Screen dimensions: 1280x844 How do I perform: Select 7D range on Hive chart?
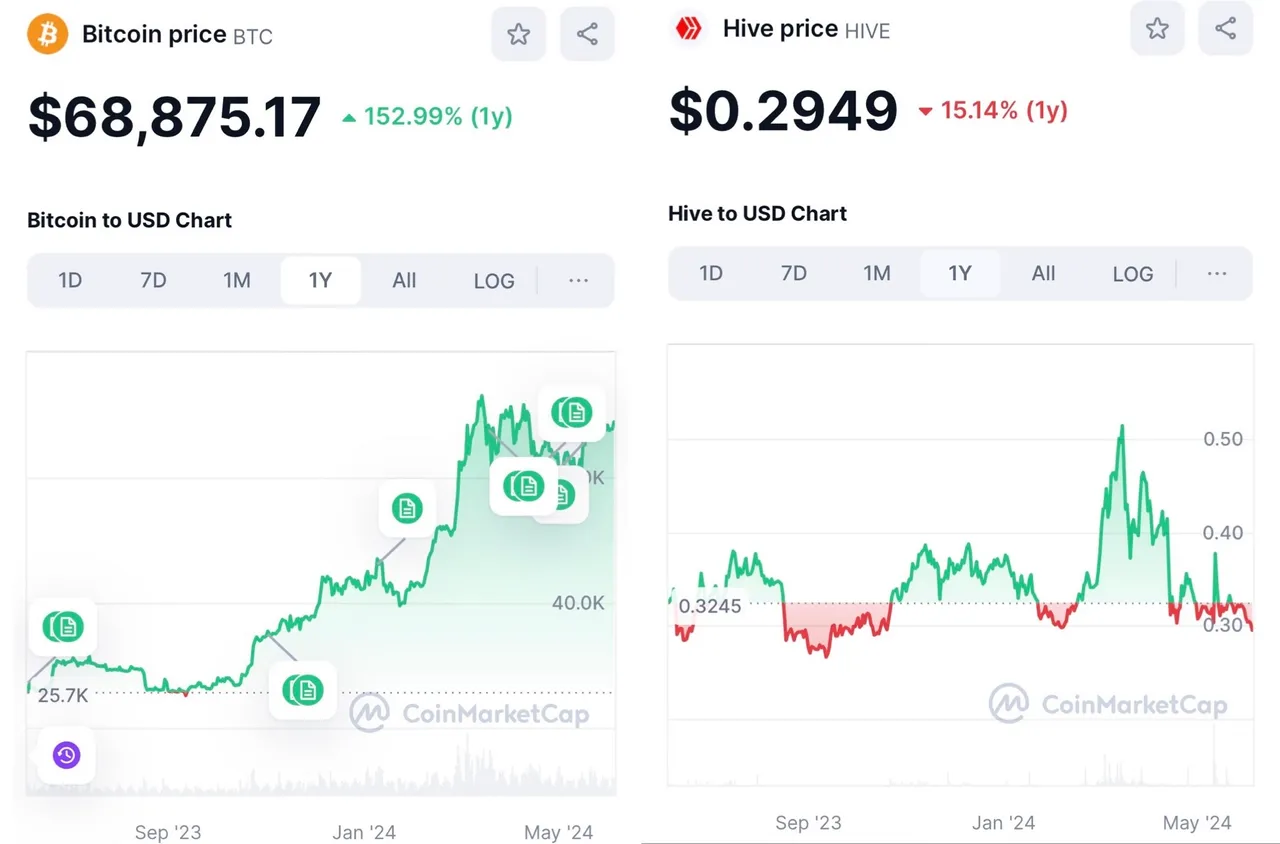[x=794, y=274]
